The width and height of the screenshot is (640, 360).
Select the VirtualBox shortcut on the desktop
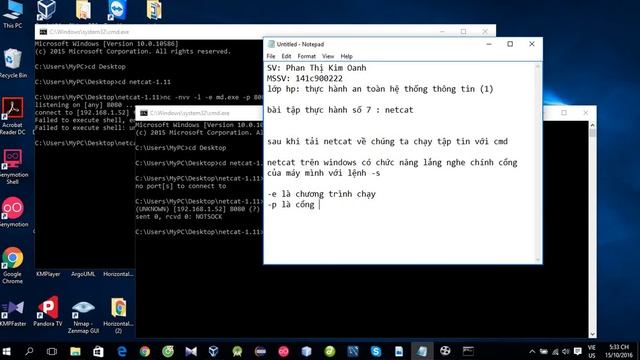[46, 10]
